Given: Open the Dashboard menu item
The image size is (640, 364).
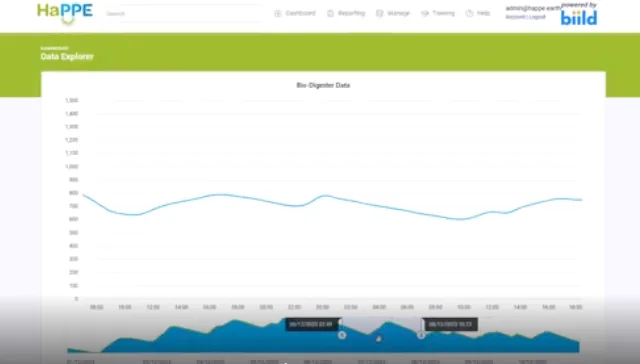Looking at the screenshot, I should tap(300, 13).
